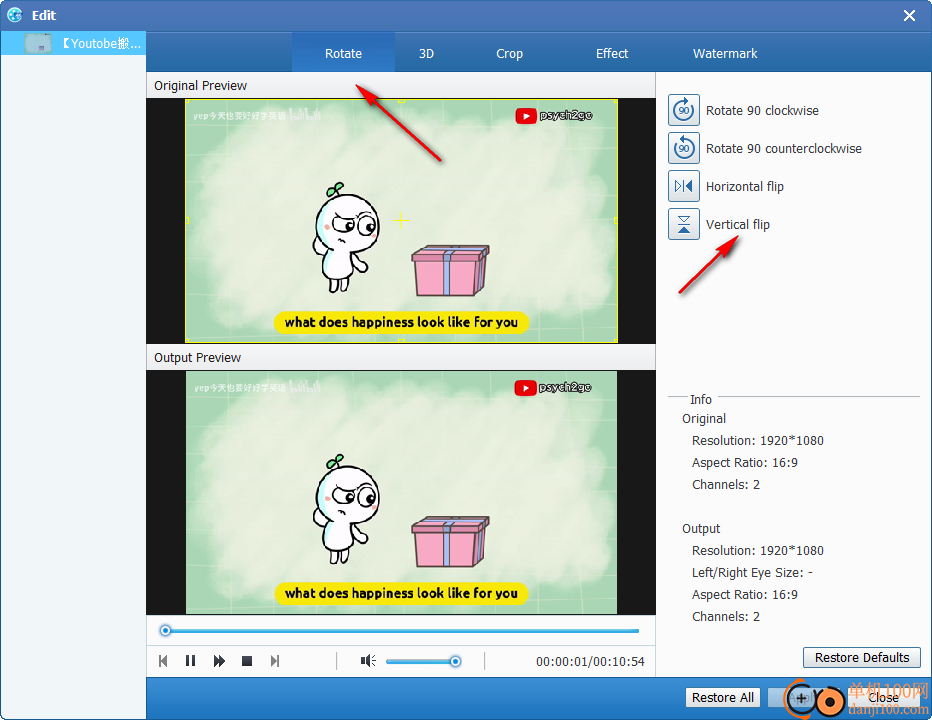Viewport: 932px width, 720px height.
Task: Select the Rotate 90 counterclockwise label
Action: [x=783, y=149]
